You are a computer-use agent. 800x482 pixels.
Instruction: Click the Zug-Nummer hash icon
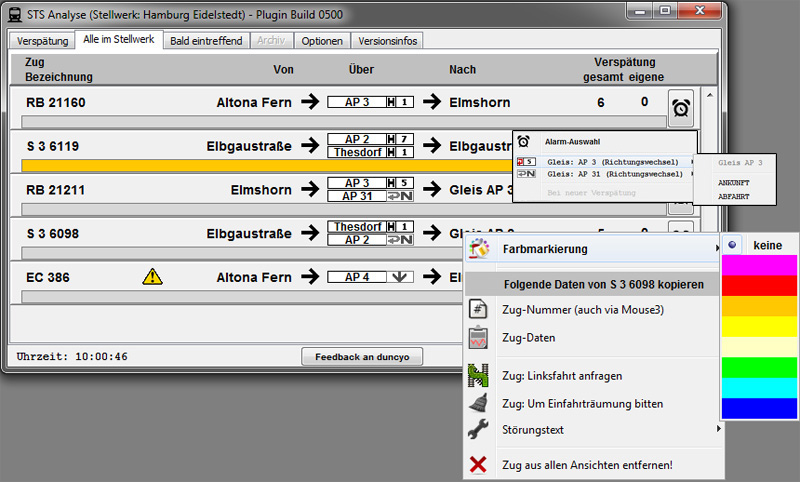coord(479,310)
